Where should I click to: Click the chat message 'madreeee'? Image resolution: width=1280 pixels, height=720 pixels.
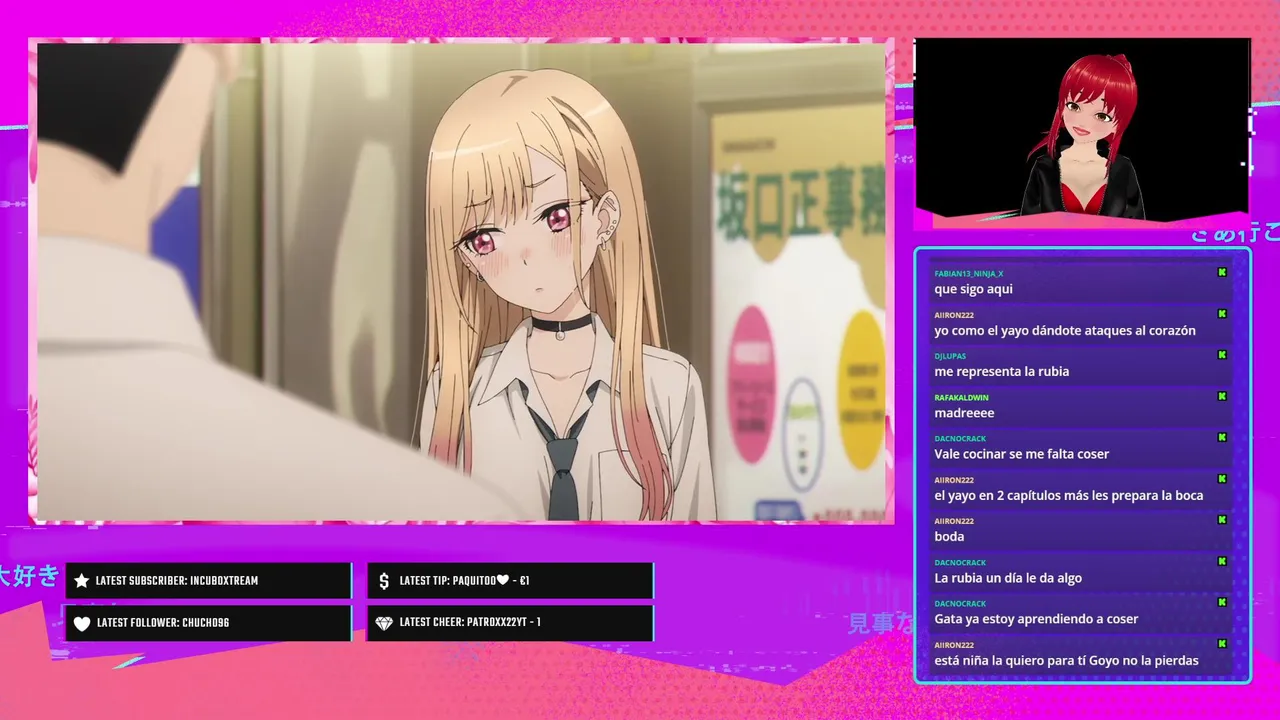[x=964, y=413]
